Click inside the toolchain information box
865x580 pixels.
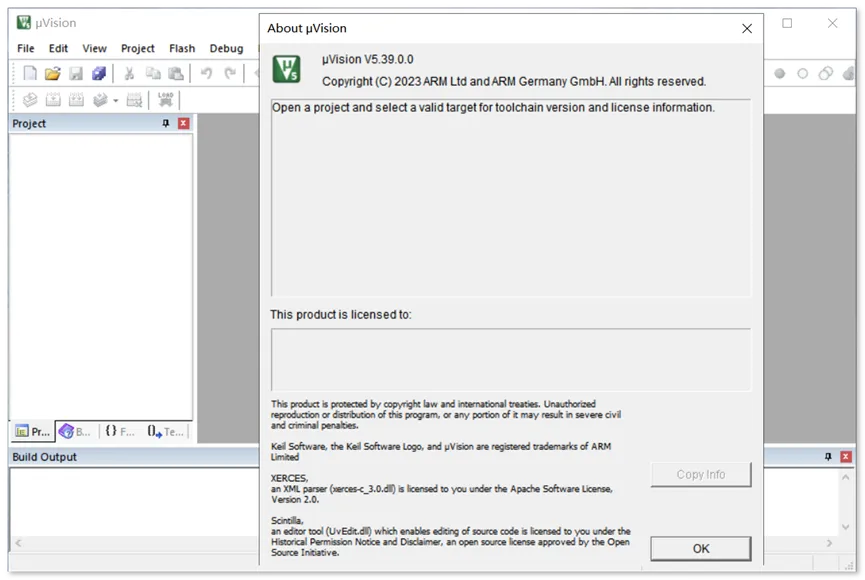tap(511, 198)
